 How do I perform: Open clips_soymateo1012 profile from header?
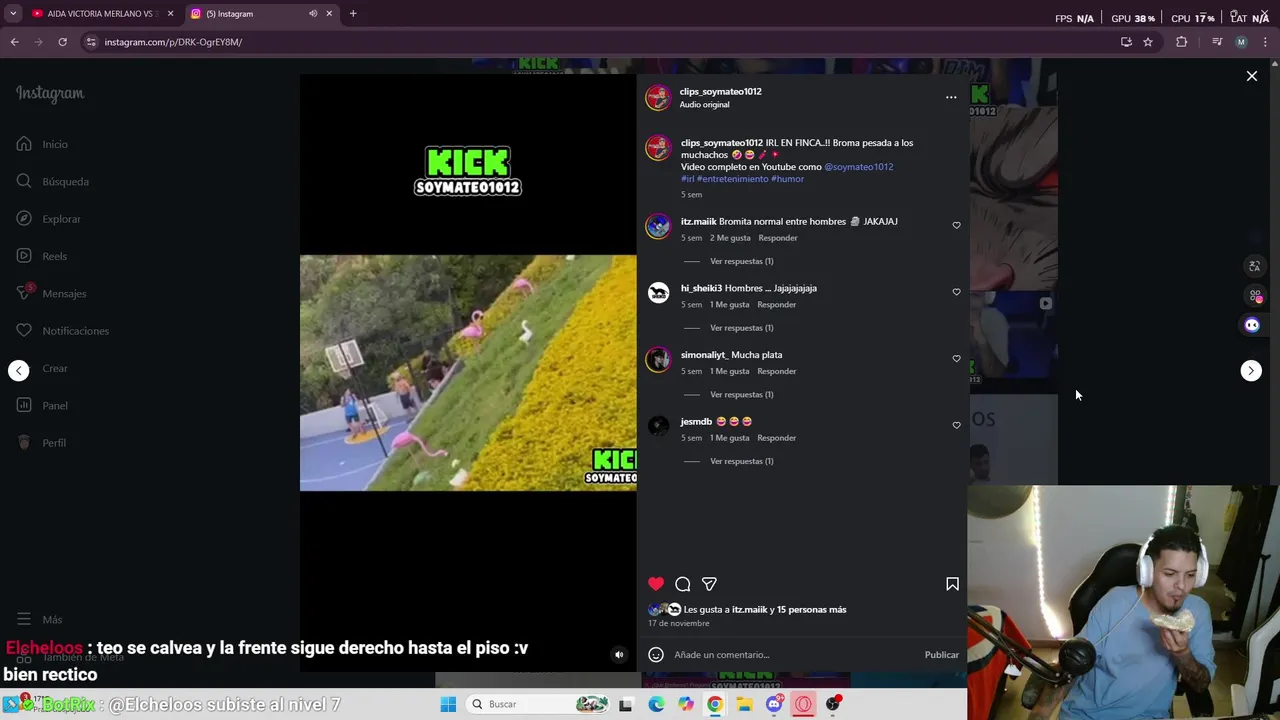pyautogui.click(x=720, y=91)
